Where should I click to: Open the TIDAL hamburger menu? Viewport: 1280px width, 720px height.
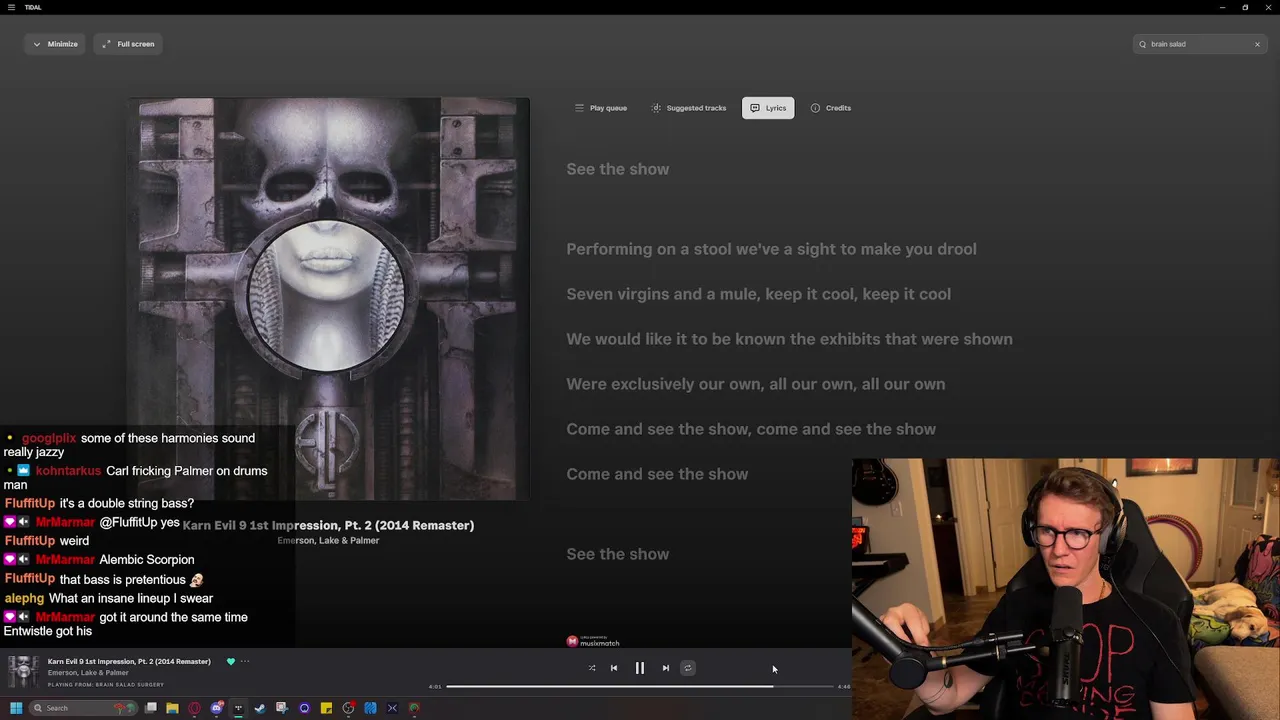point(12,7)
